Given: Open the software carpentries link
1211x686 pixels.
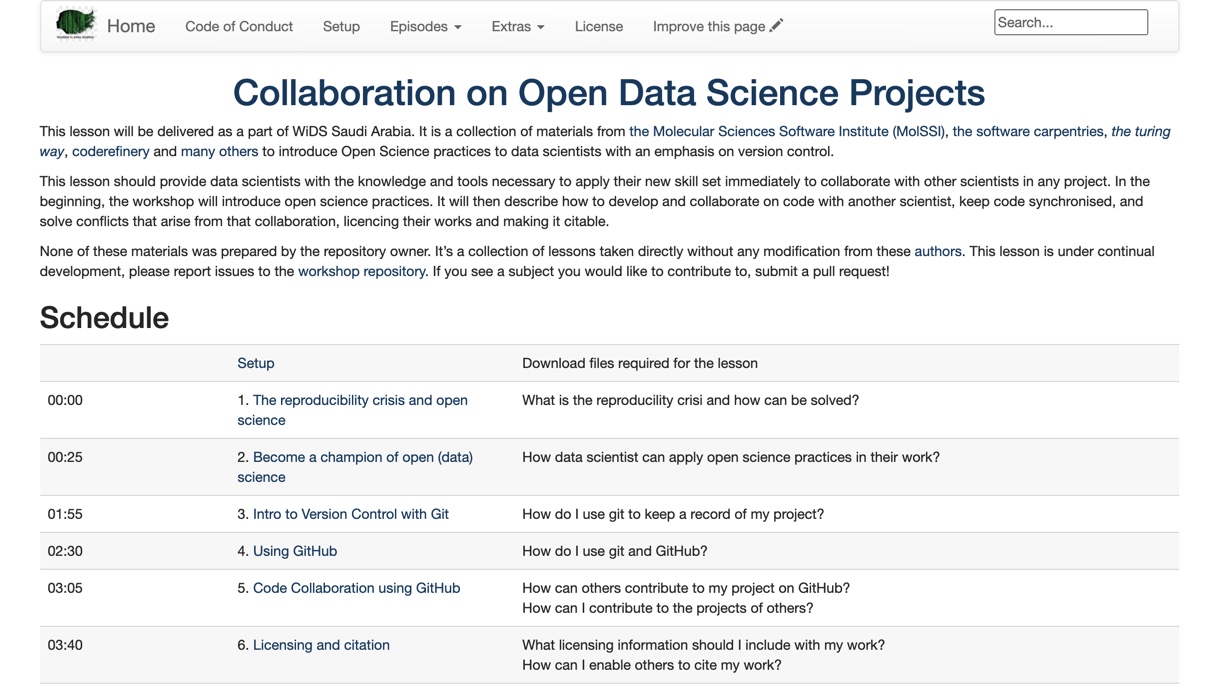Looking at the screenshot, I should pyautogui.click(x=1027, y=131).
